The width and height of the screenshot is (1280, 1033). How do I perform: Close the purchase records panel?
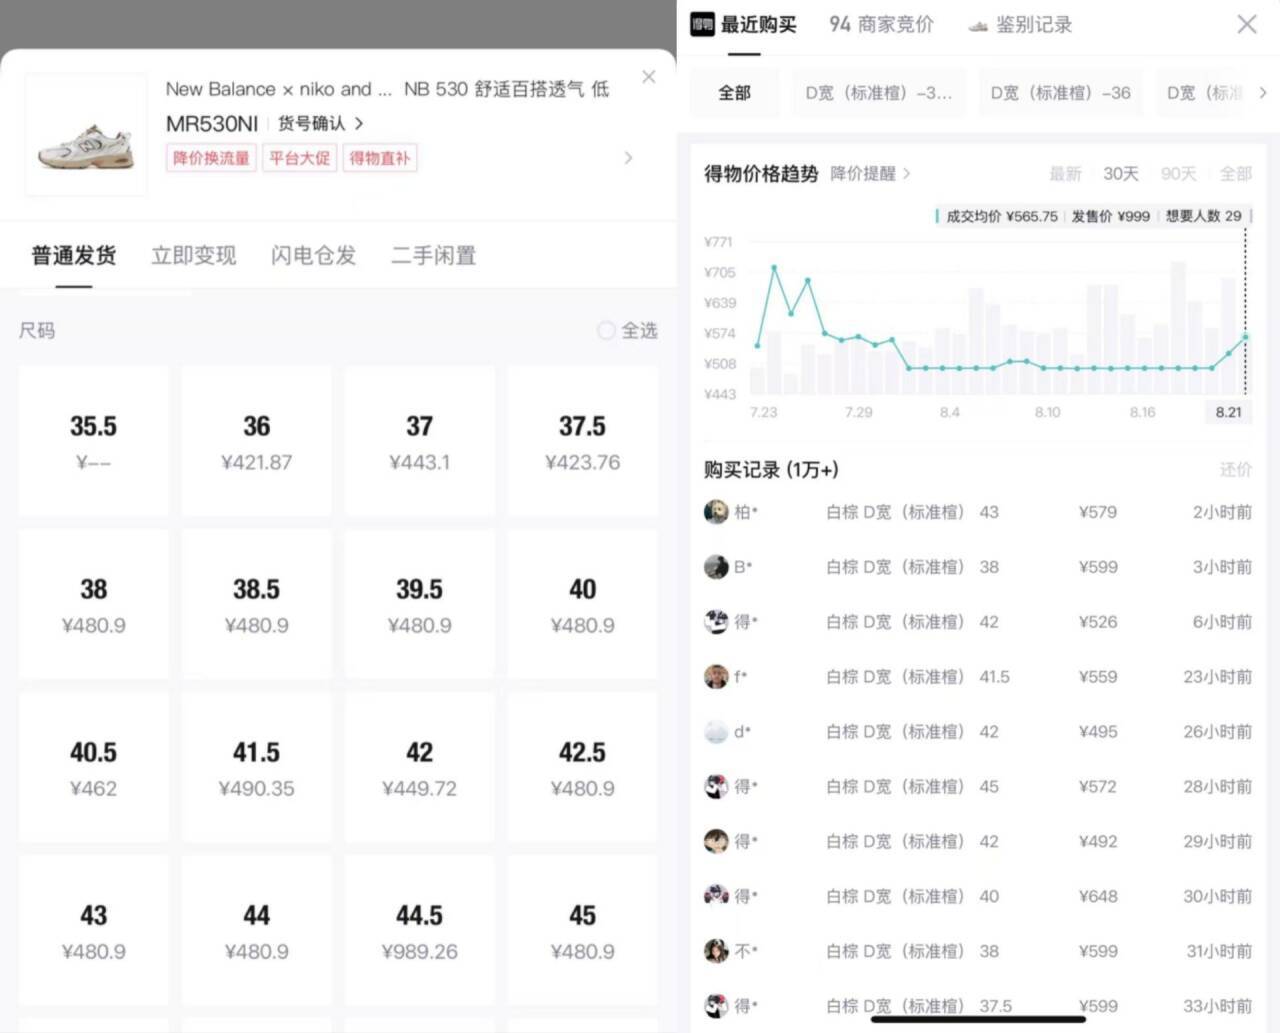[x=1247, y=24]
